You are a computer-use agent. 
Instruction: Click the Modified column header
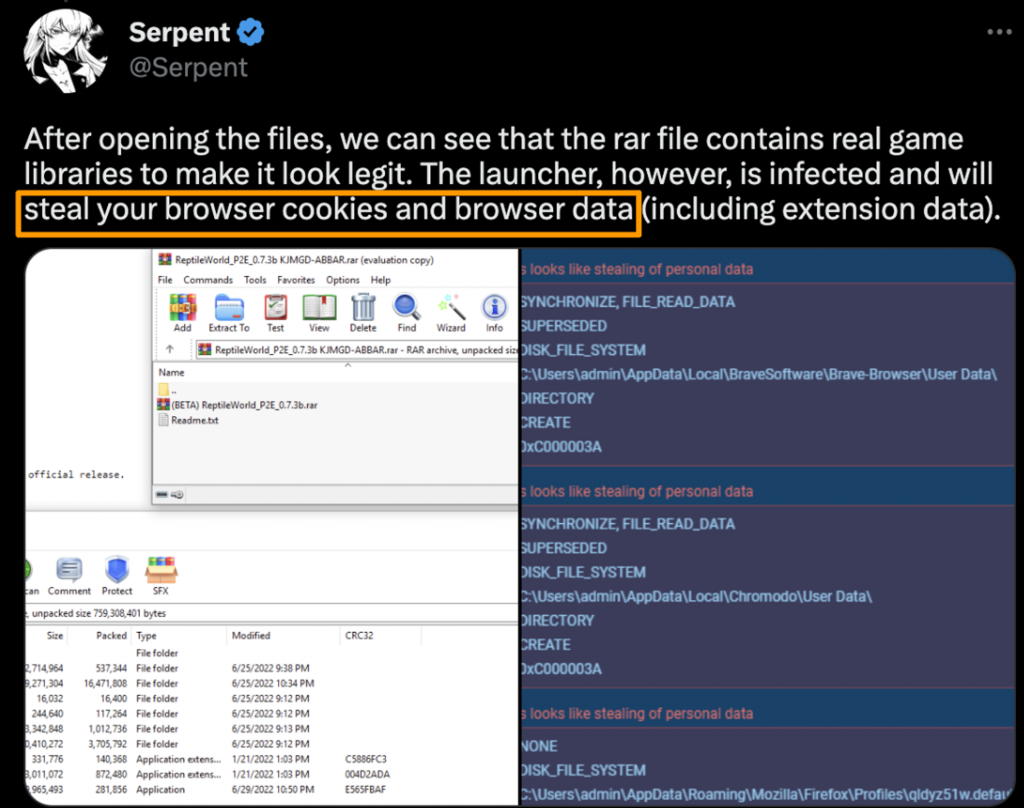click(251, 636)
